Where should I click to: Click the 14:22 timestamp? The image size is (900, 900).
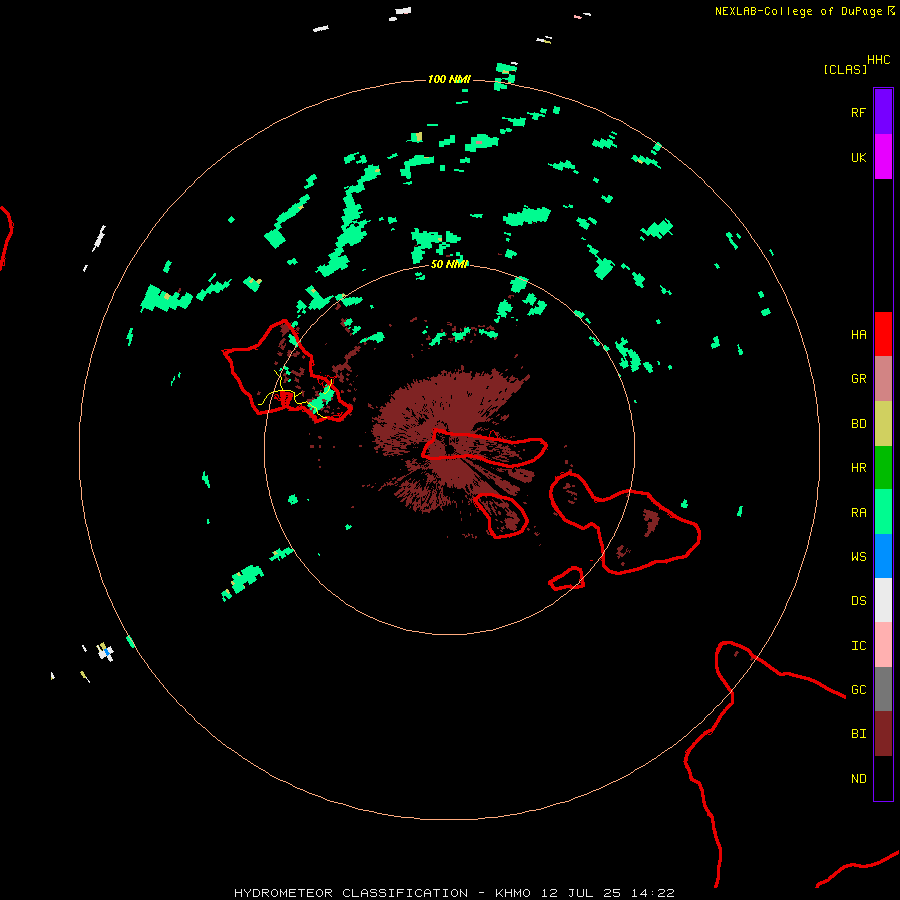pyautogui.click(x=652, y=893)
